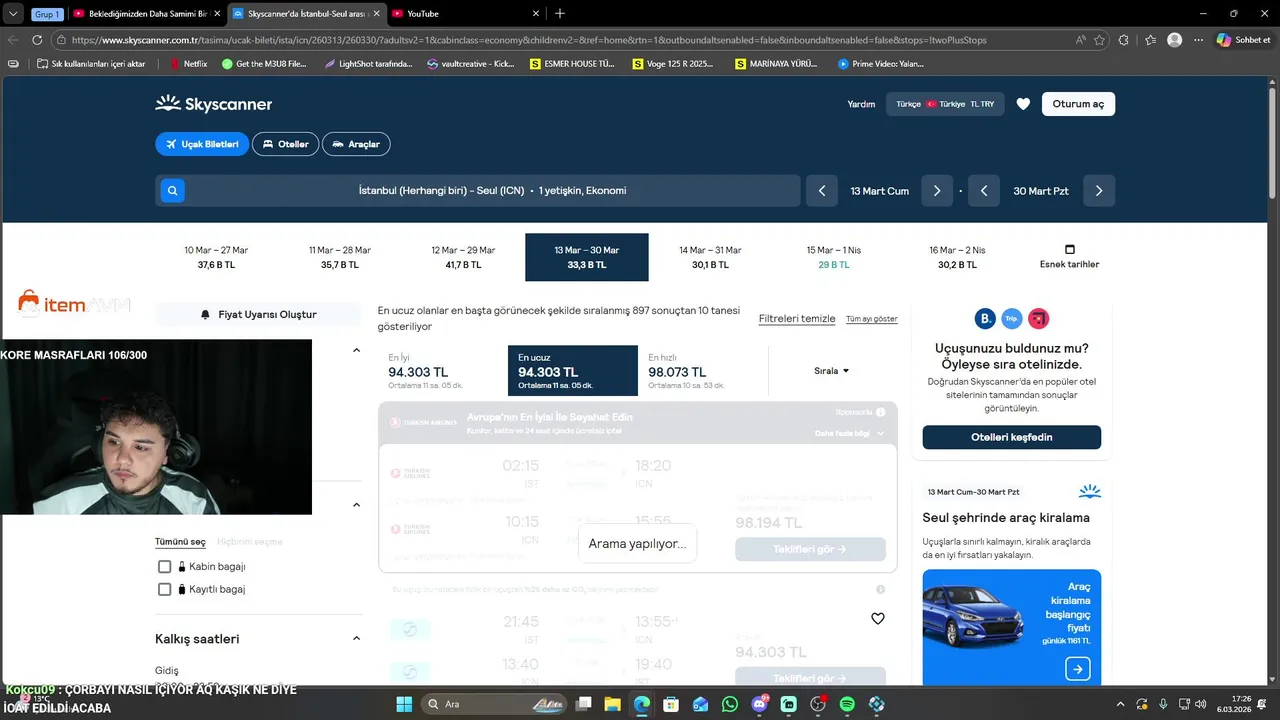This screenshot has width=1280, height=720.
Task: Open Outlook from taskbar
Action: [x=701, y=704]
